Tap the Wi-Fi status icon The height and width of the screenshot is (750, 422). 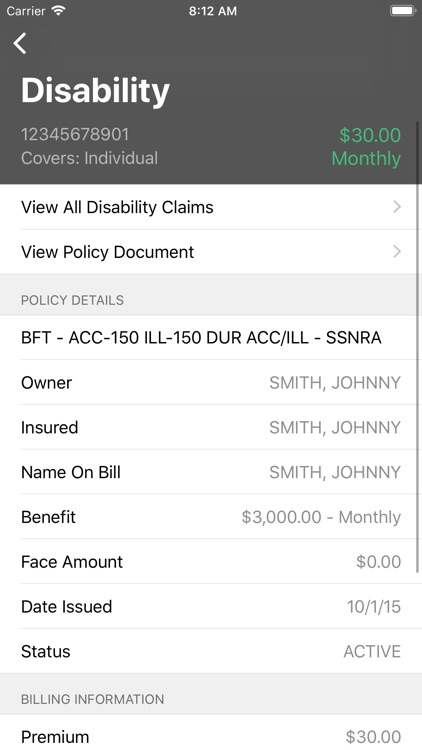pyautogui.click(x=58, y=11)
